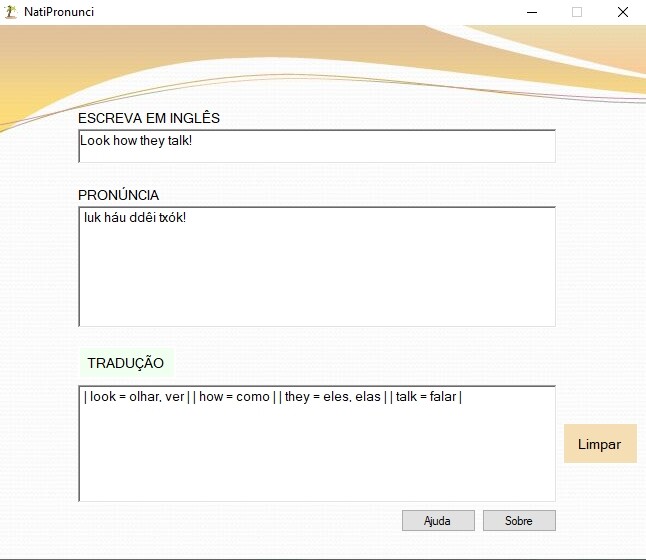Click empty area inside the Pronúncia text box
This screenshot has width=646, height=560.
tap(316, 280)
